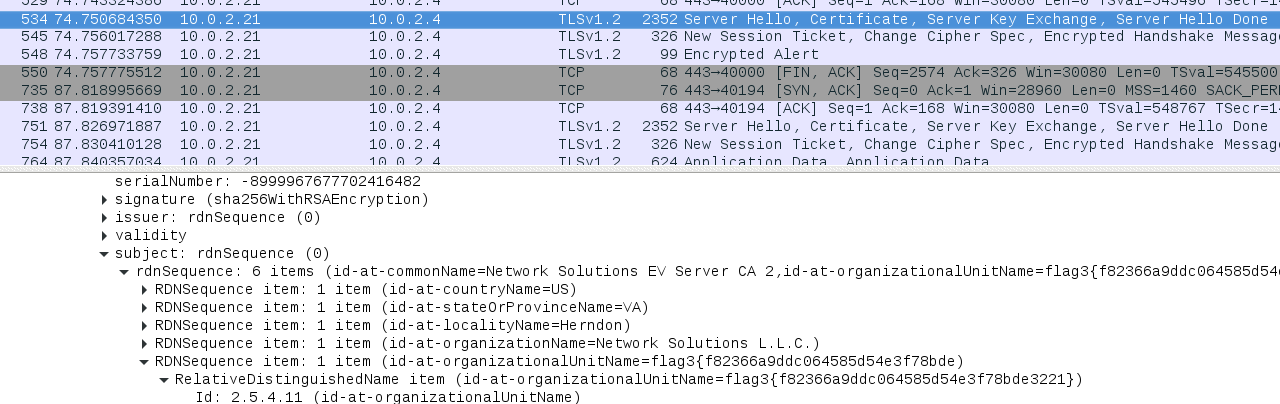Select packet 751 Server Hello row
Image resolution: width=1280 pixels, height=404 pixels.
(x=640, y=127)
